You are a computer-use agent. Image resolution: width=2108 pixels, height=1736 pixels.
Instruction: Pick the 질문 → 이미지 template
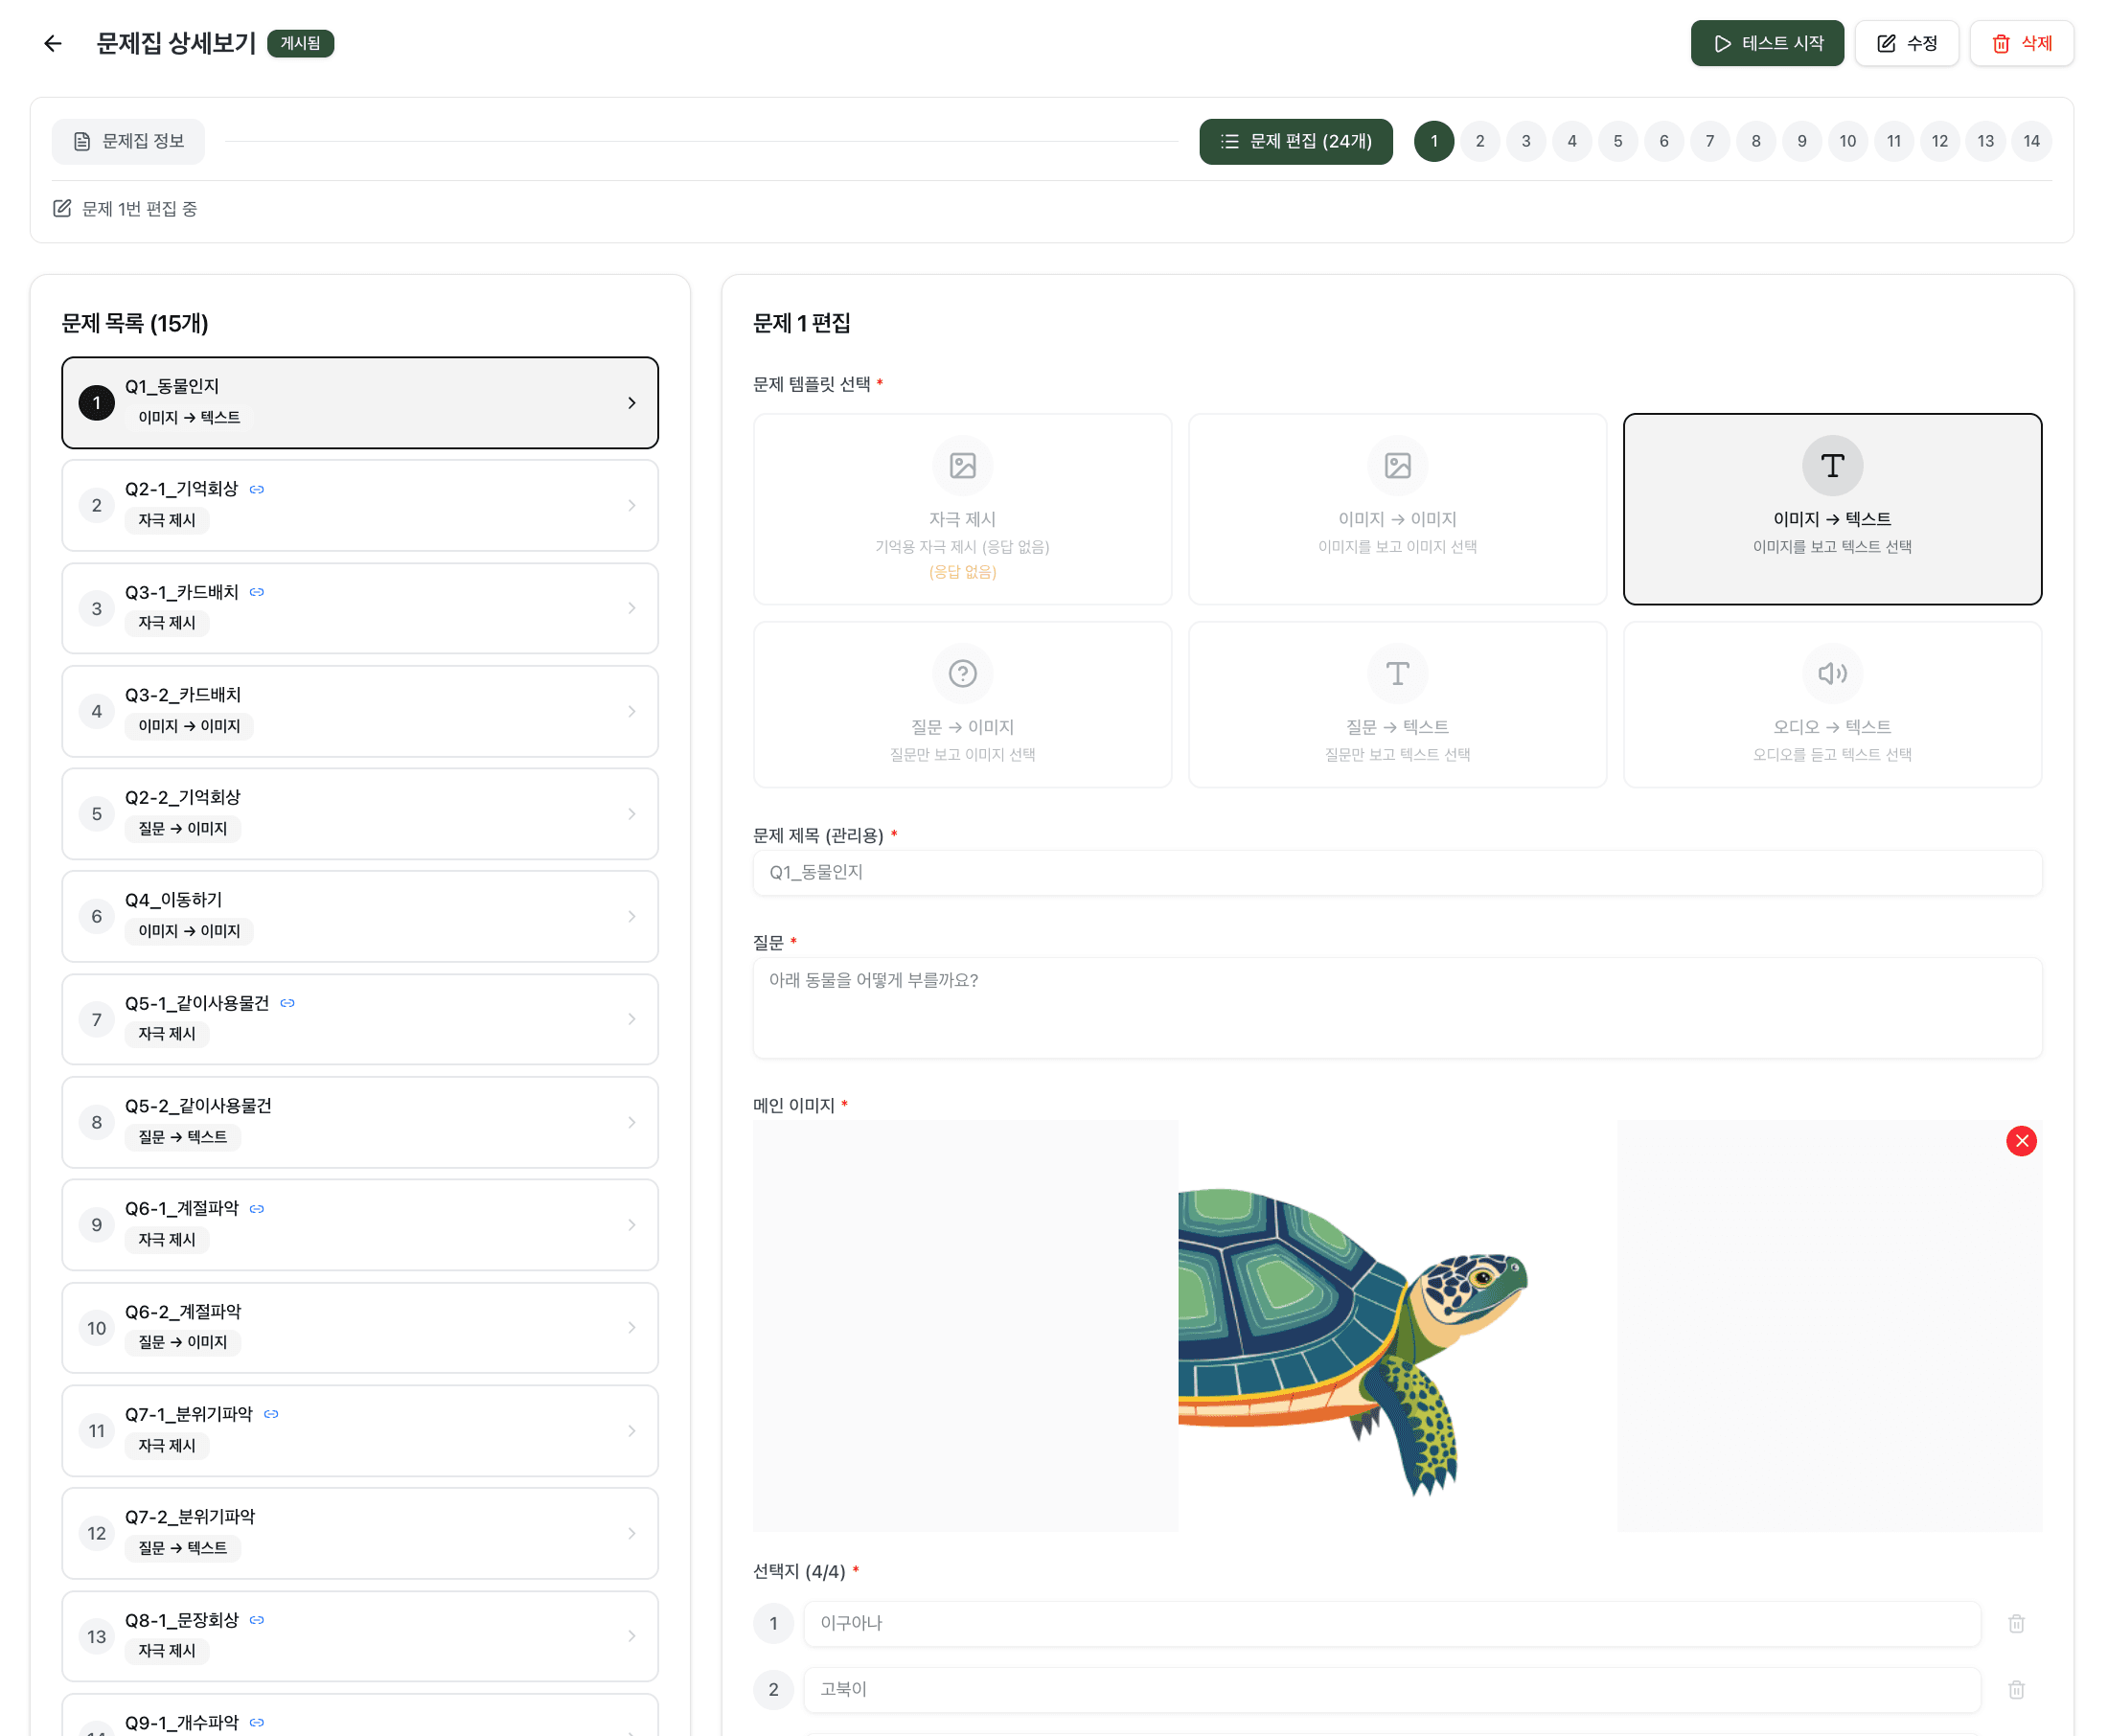click(961, 704)
